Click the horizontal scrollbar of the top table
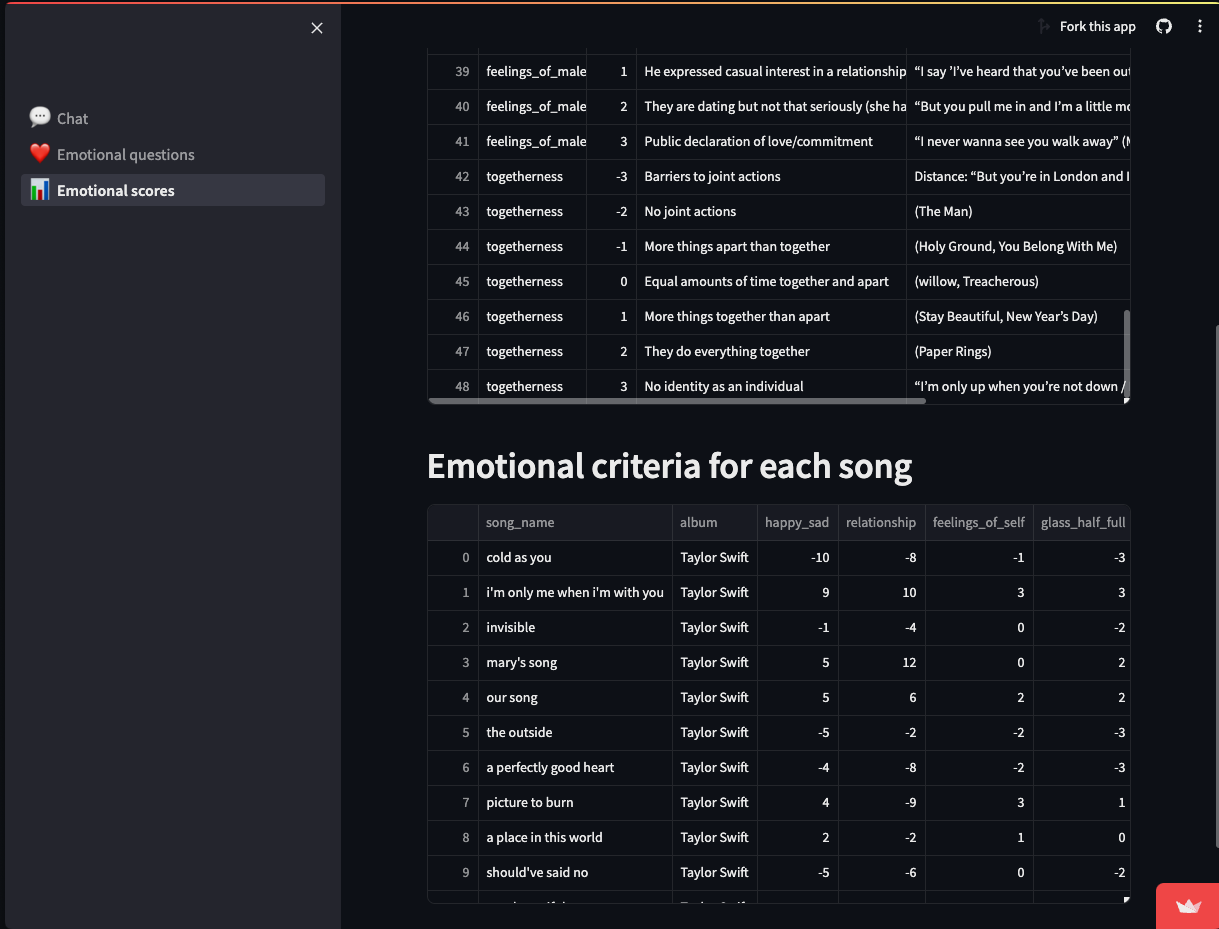Image resolution: width=1219 pixels, height=929 pixels. point(677,401)
